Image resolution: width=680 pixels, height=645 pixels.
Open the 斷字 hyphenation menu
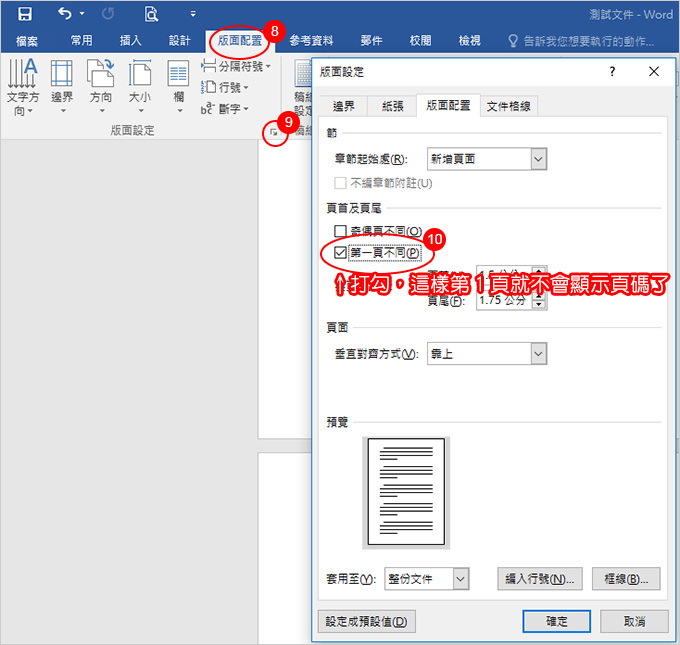tap(225, 108)
